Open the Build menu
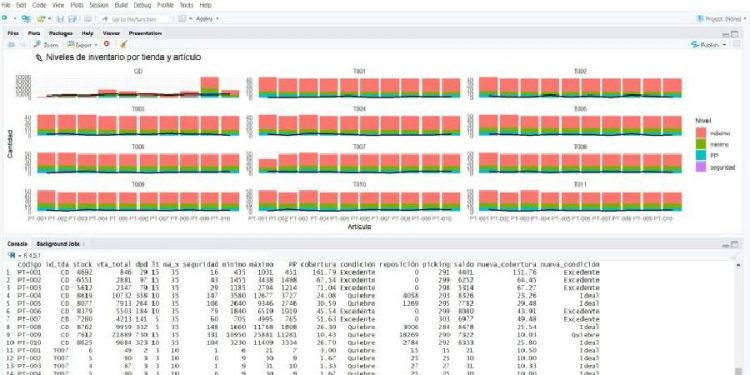 121,5
